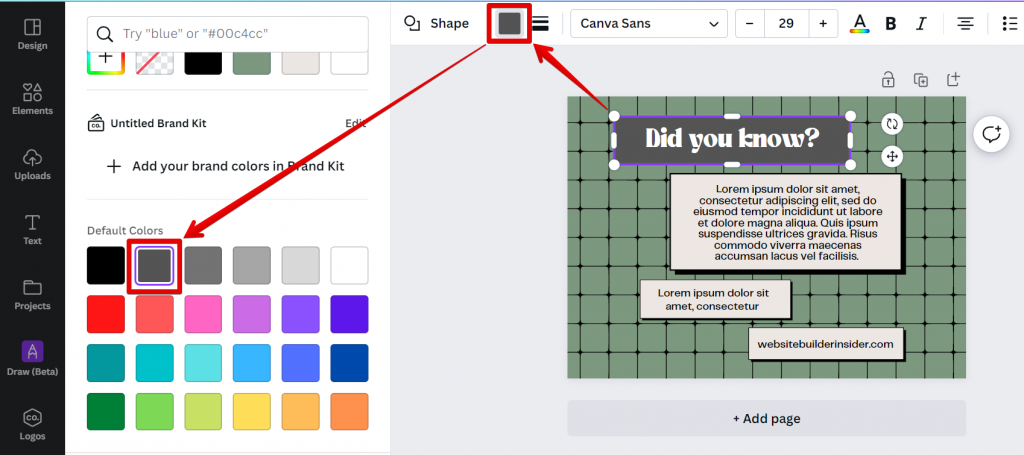
Task: Open the text color picker icon
Action: tap(858, 23)
